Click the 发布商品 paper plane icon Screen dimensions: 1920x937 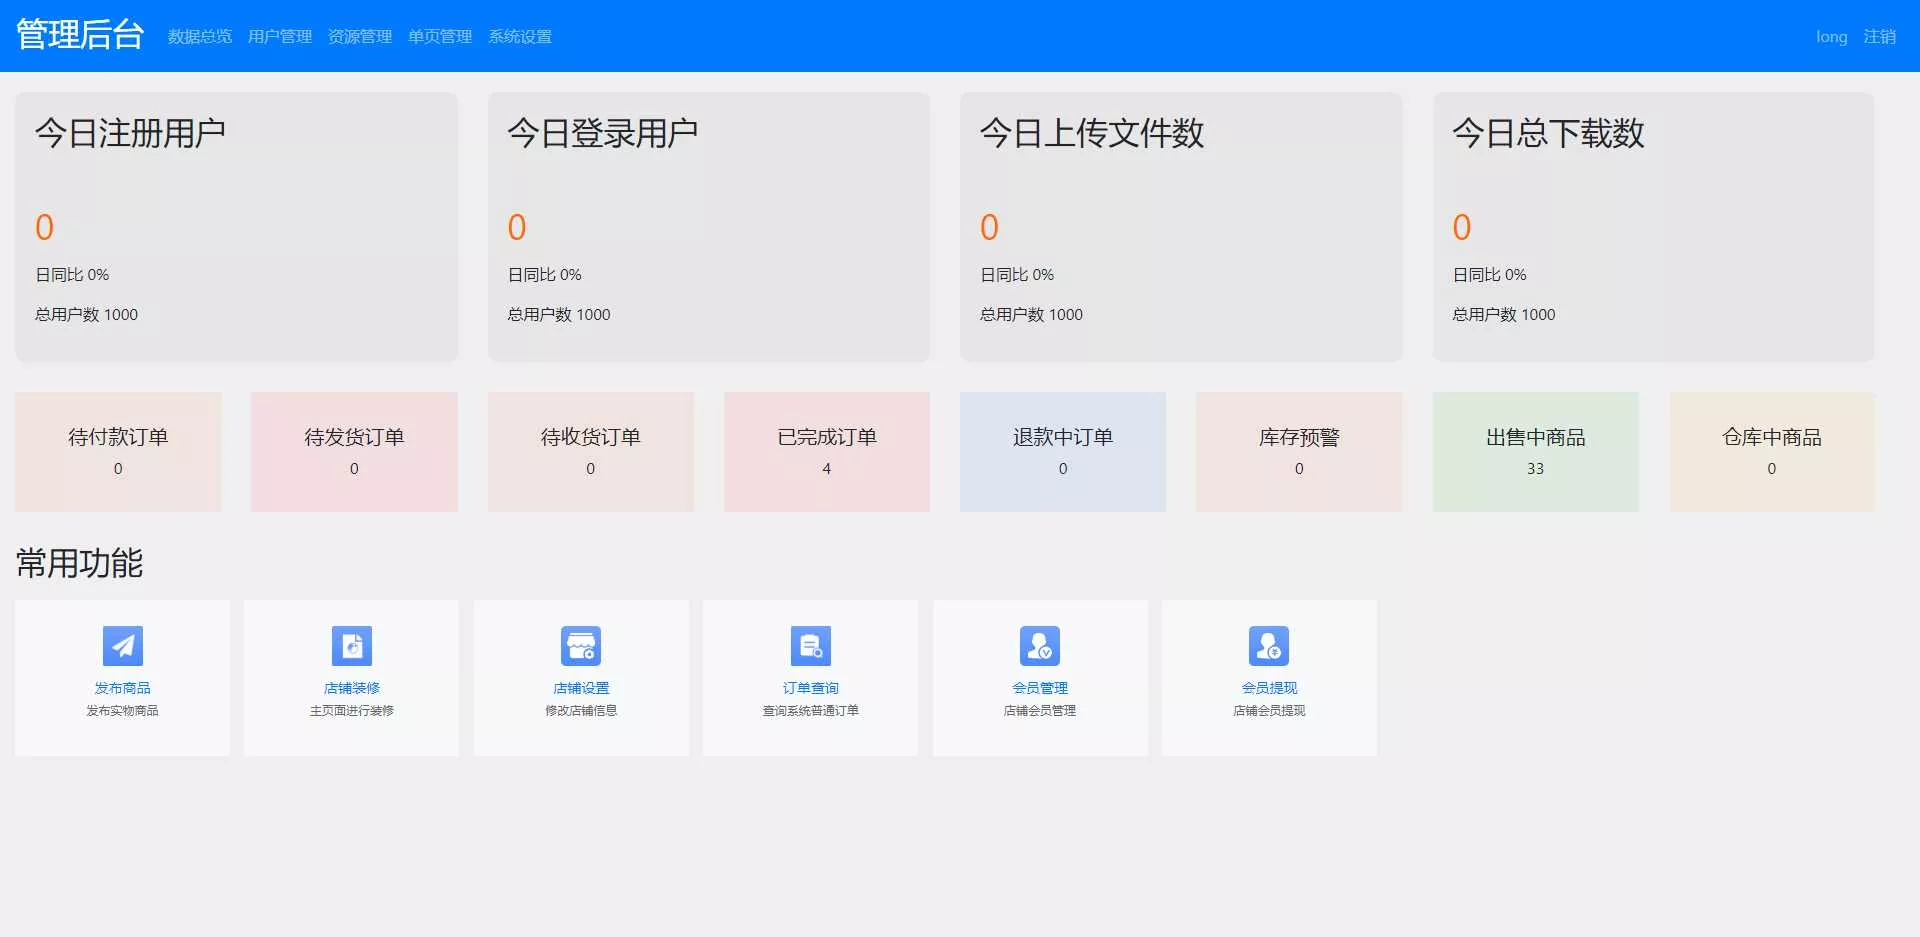(x=122, y=646)
